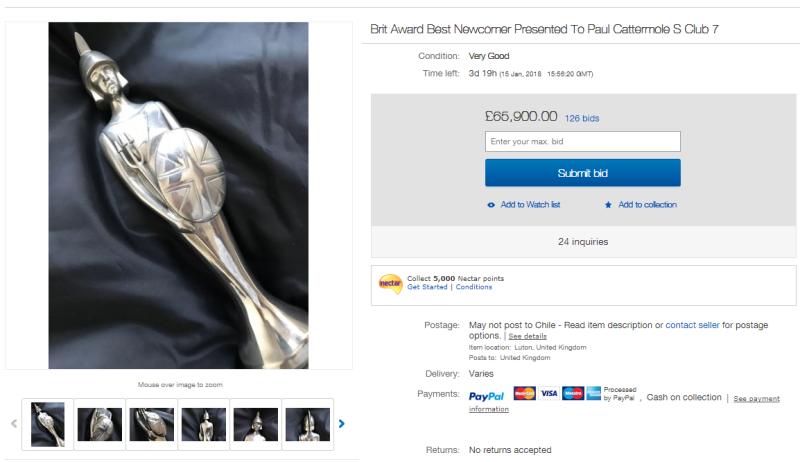Image resolution: width=800 pixels, height=462 pixels.
Task: Click the eye icon beside Add to Watch list
Action: coord(491,205)
